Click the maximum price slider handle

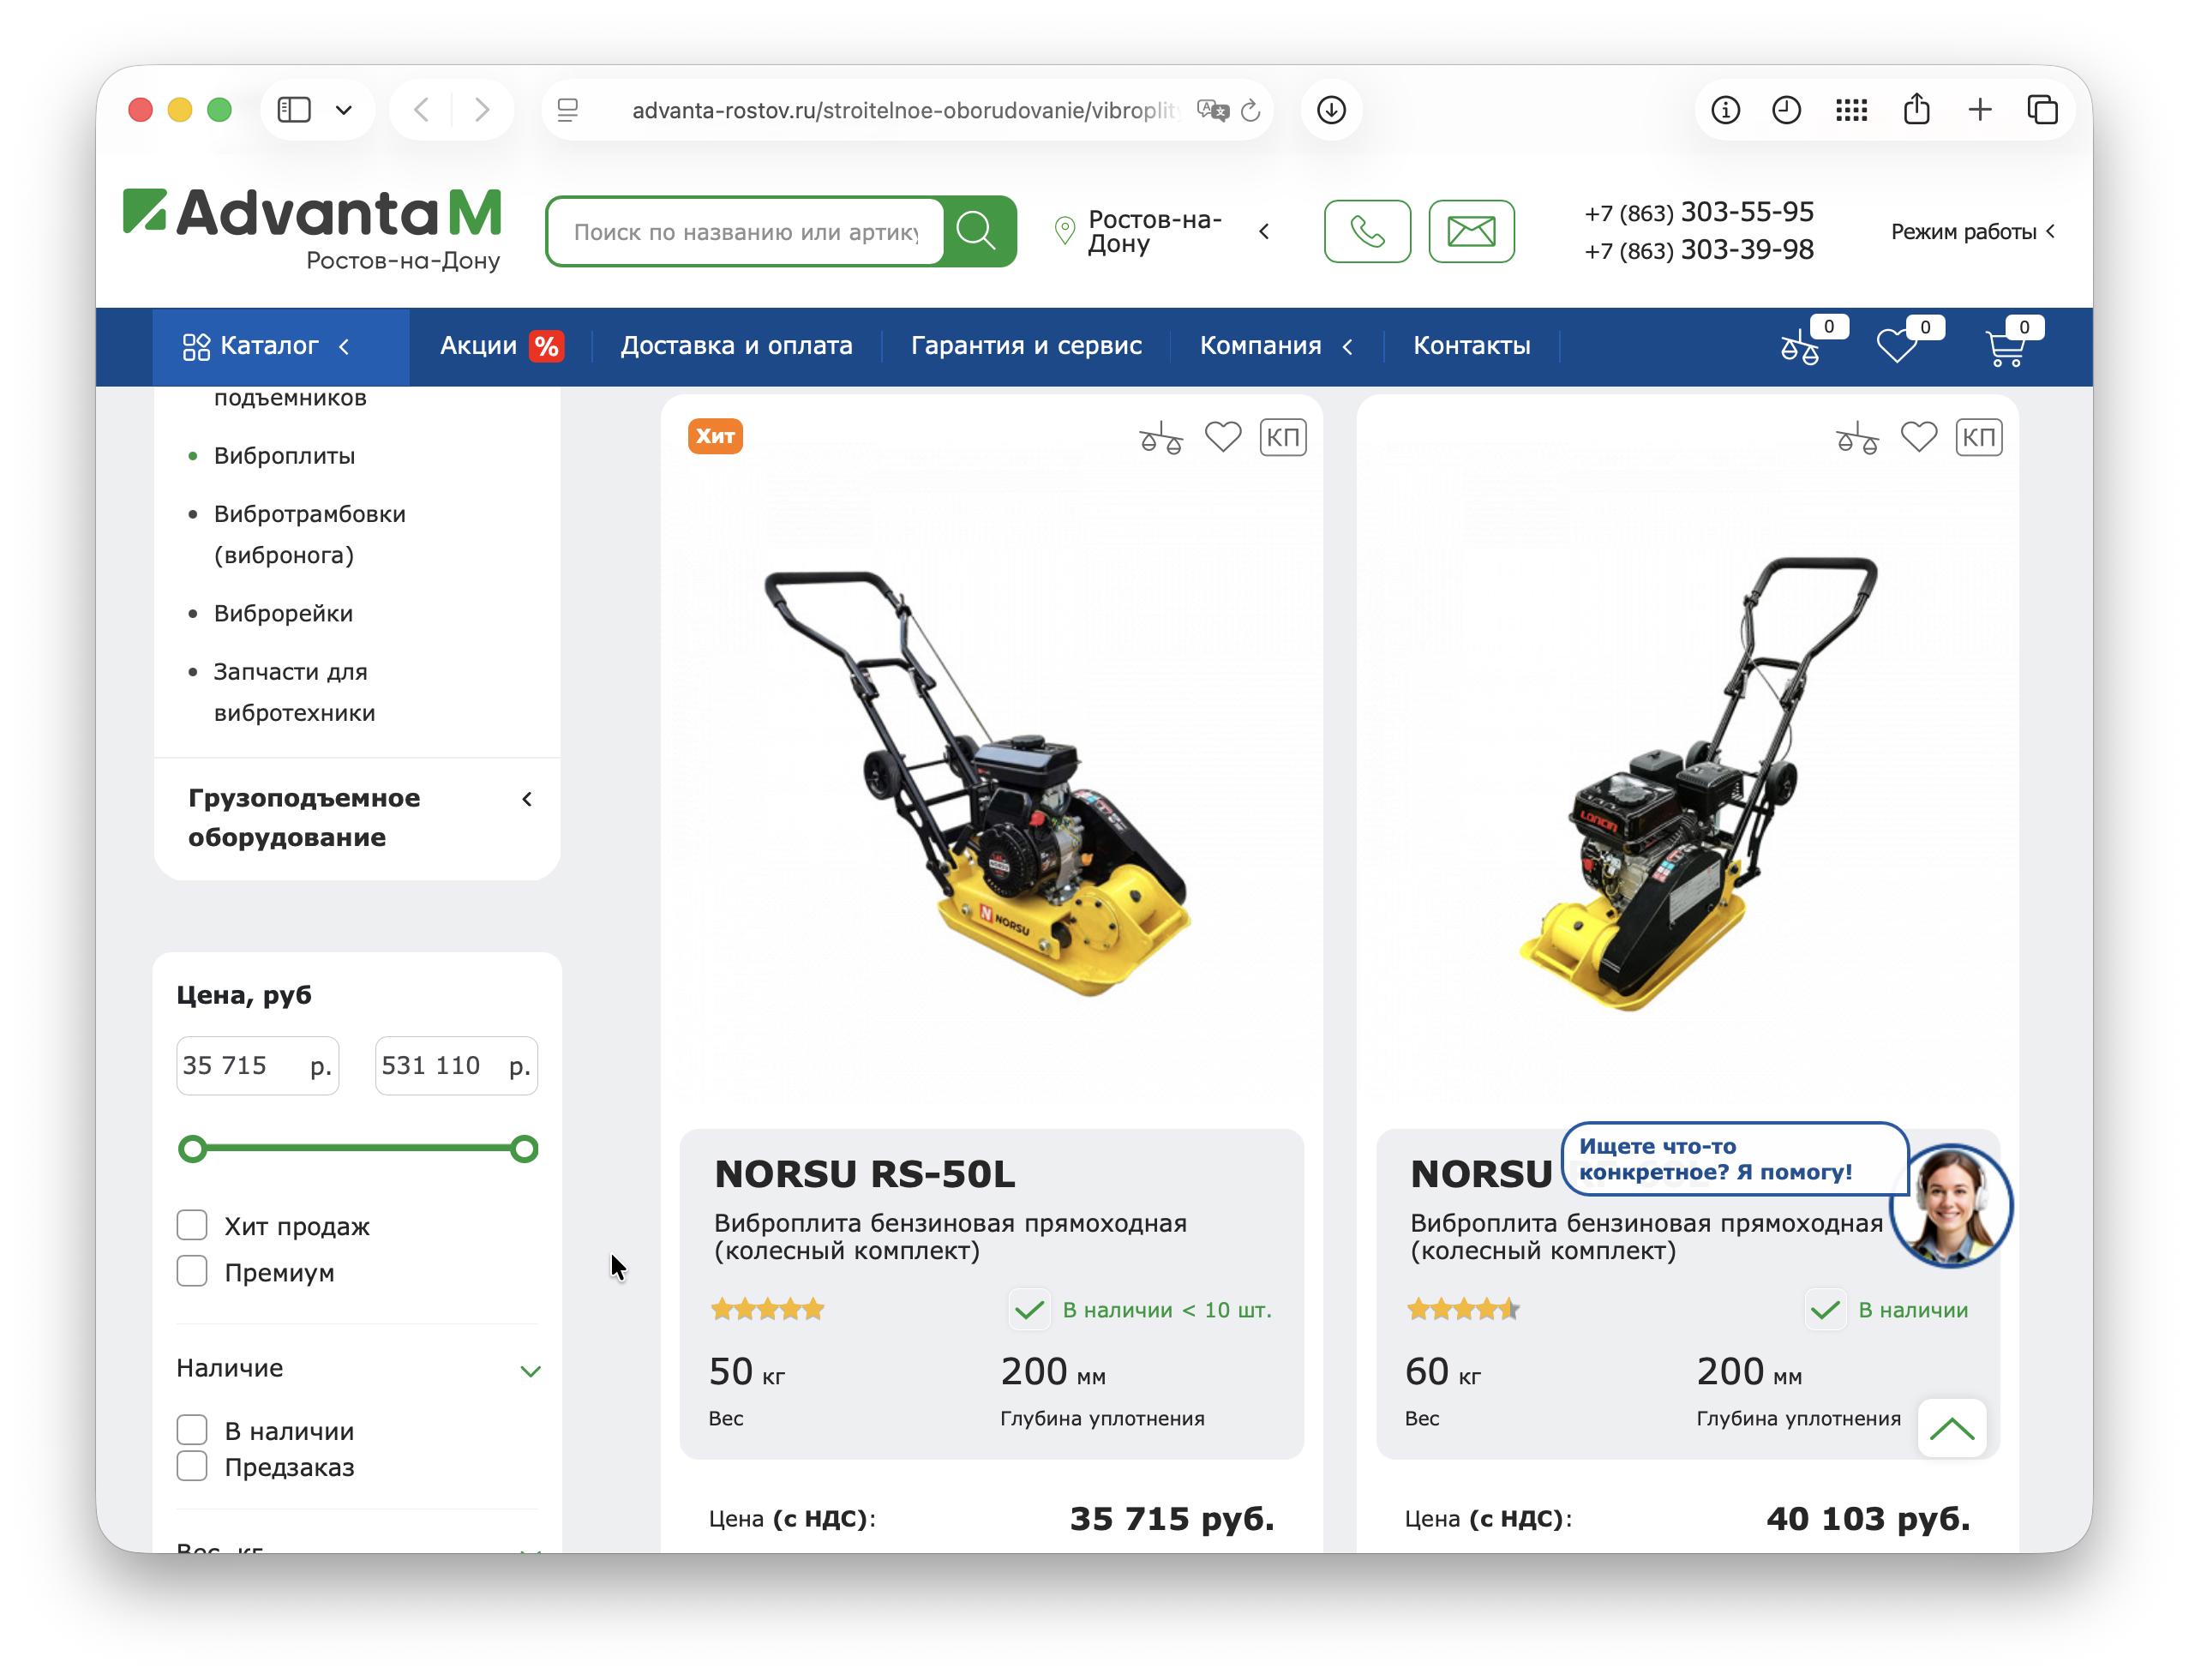coord(524,1148)
